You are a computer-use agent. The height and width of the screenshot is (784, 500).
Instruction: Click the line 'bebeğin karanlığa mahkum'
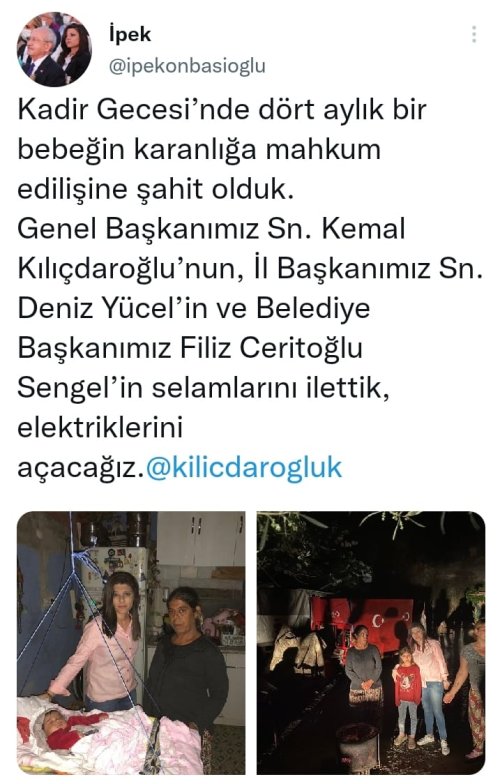point(199,150)
